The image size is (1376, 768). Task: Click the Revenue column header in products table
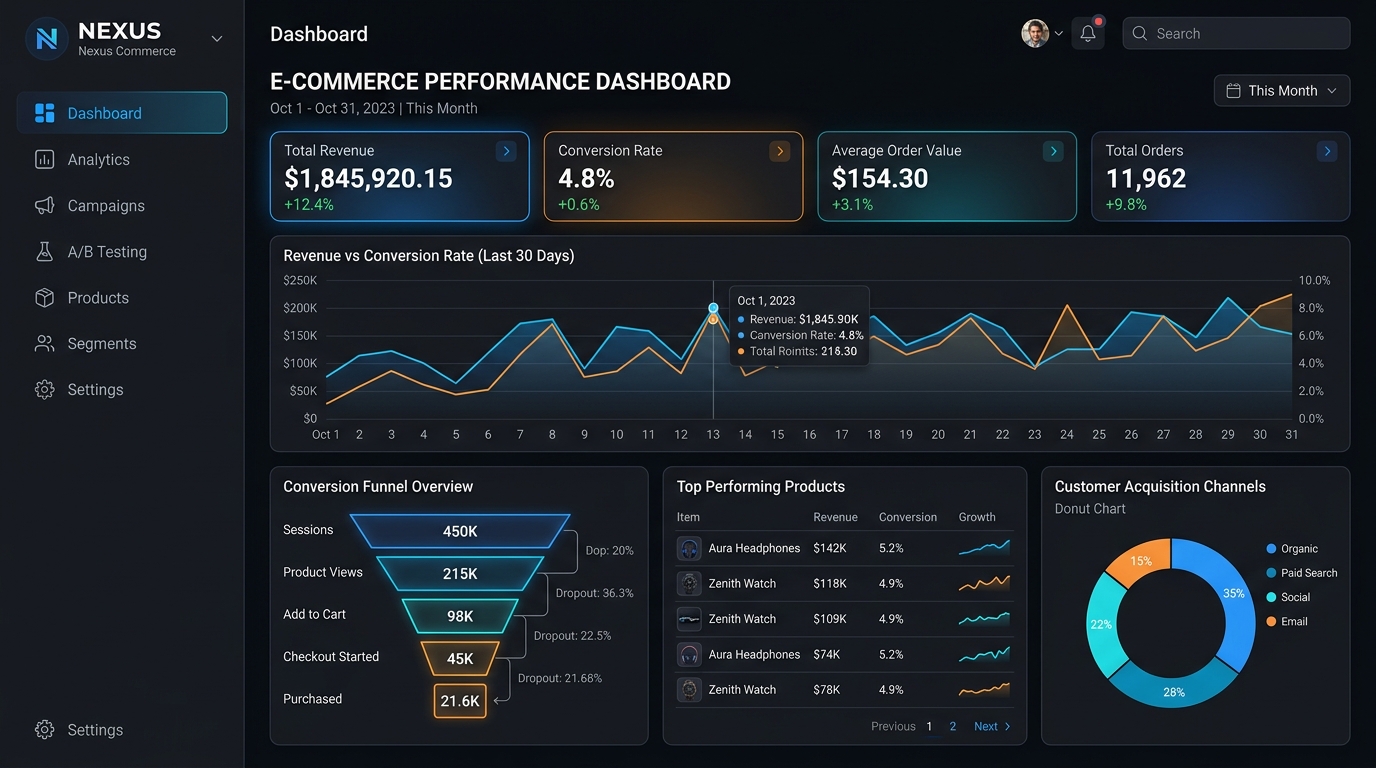[836, 517]
